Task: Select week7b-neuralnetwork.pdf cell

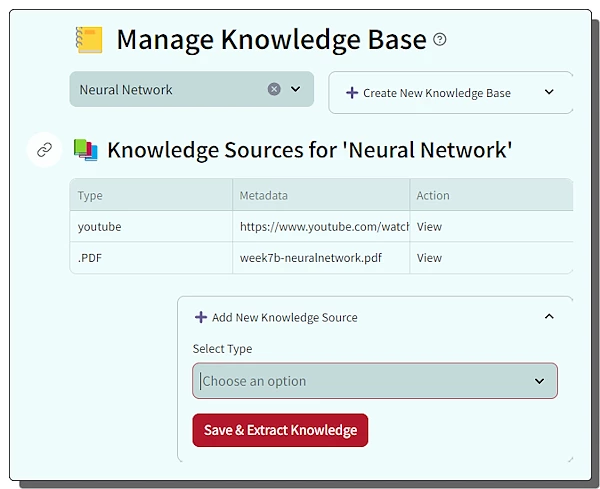Action: click(x=321, y=258)
